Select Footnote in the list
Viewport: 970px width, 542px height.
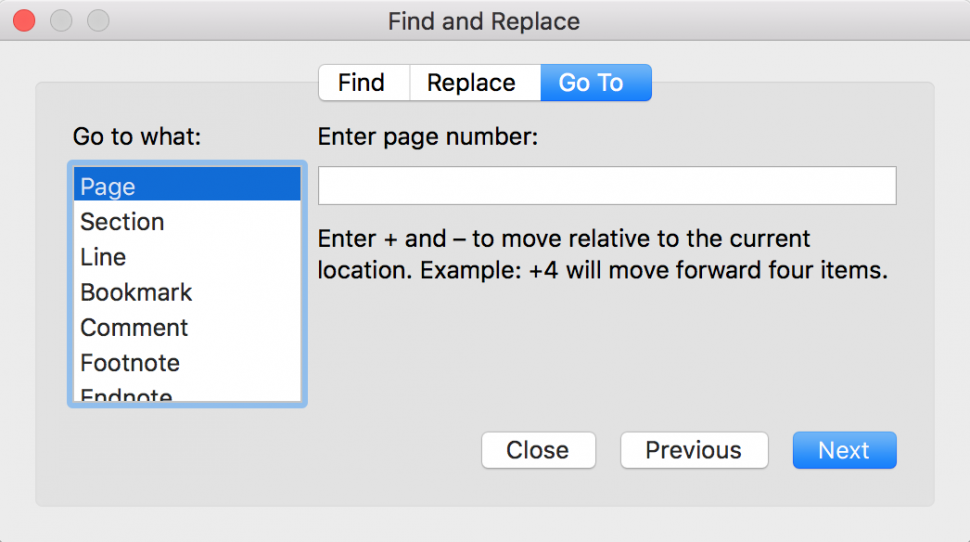point(187,363)
